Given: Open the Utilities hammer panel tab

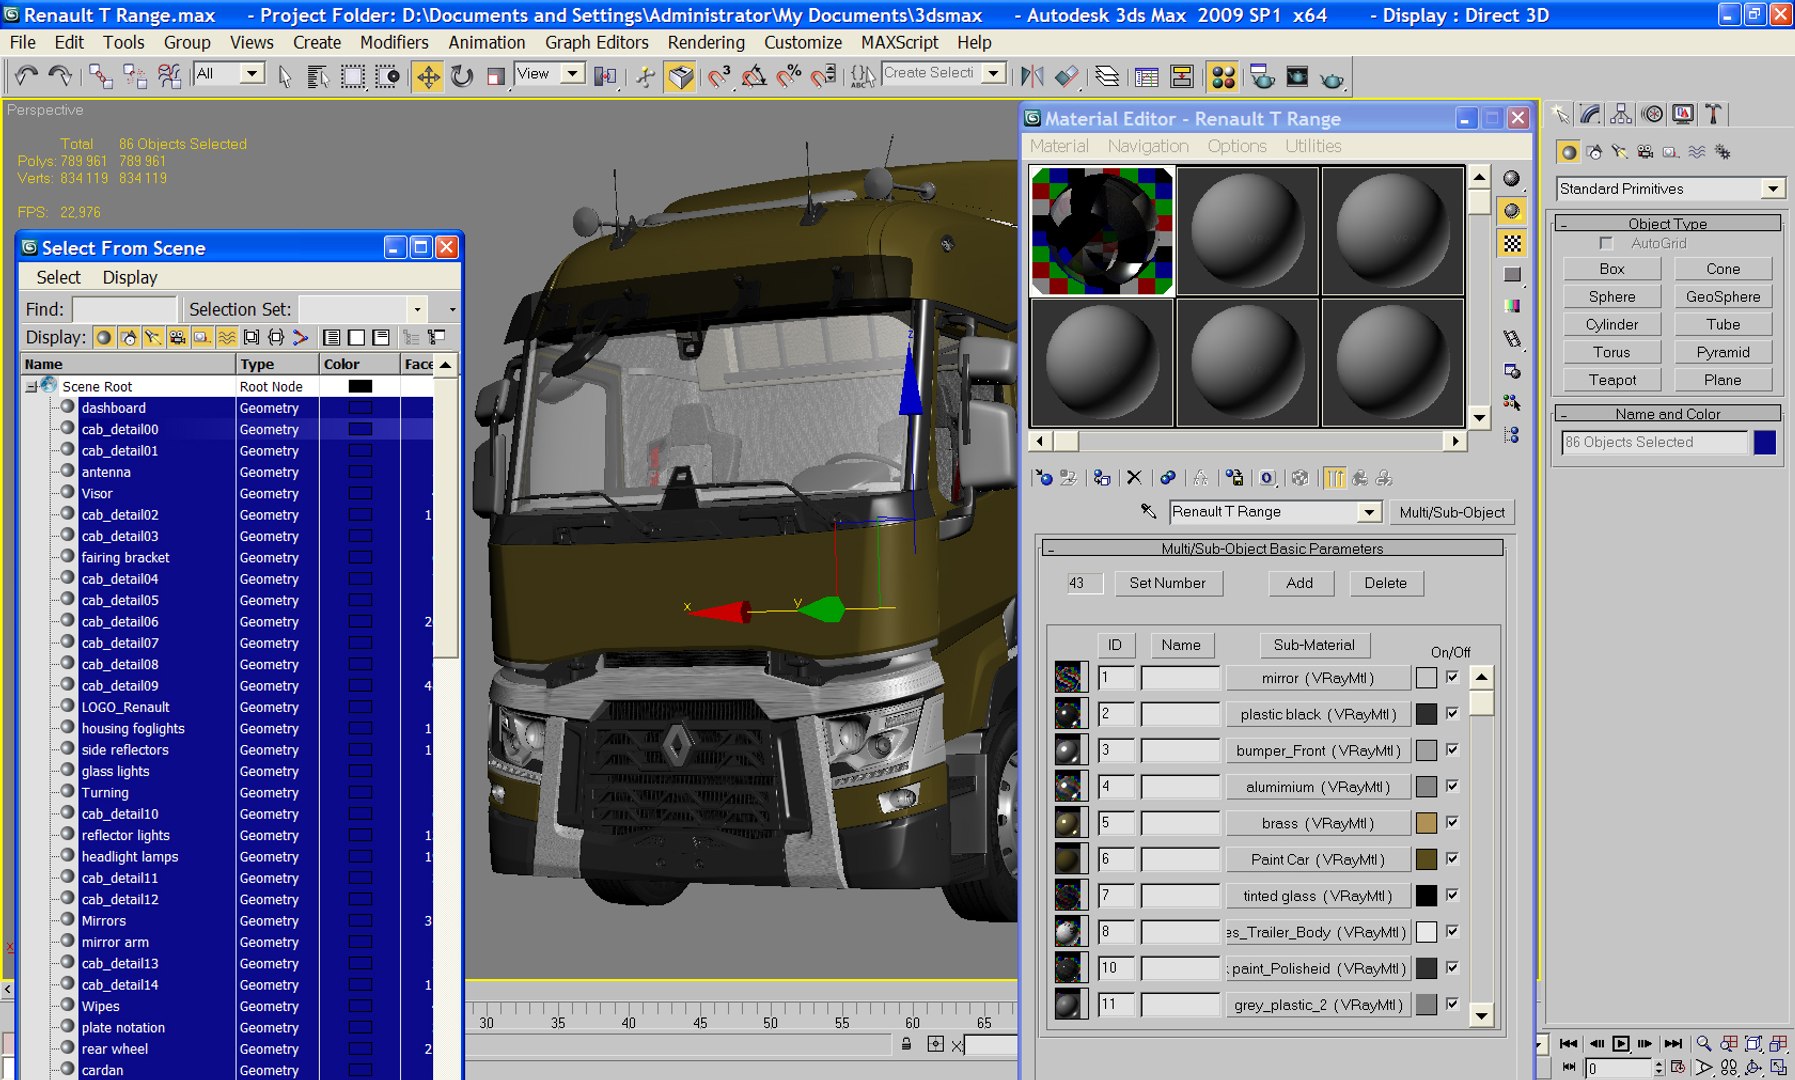Looking at the screenshot, I should (x=1714, y=114).
